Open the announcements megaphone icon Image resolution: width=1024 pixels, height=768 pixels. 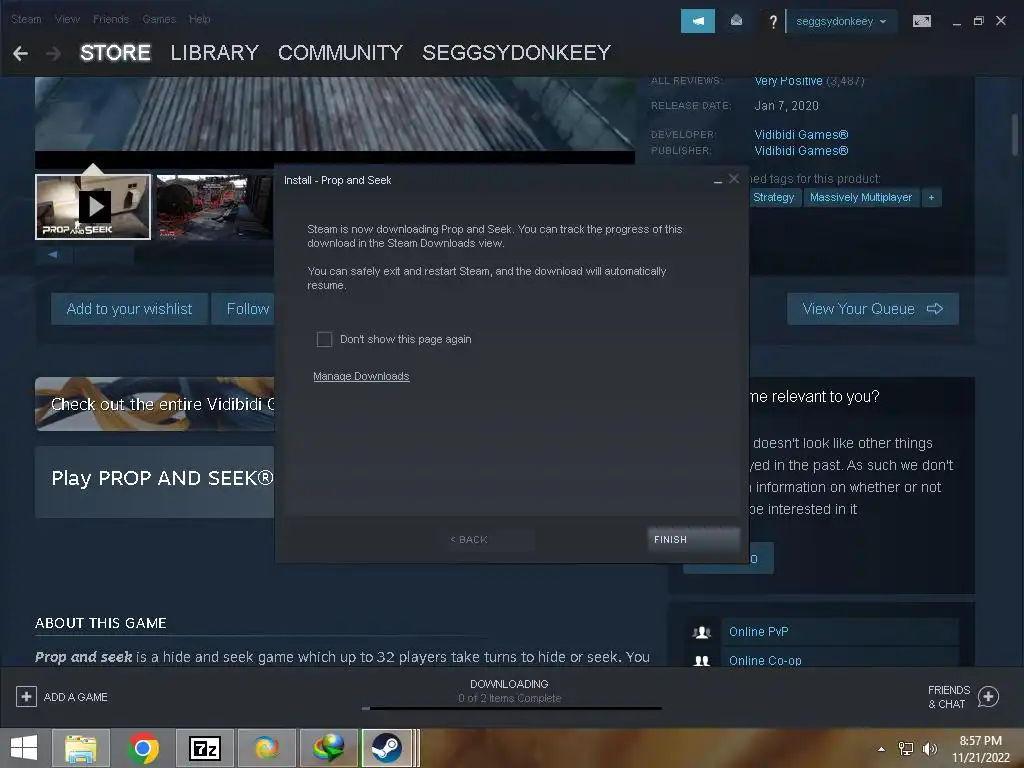tap(697, 21)
